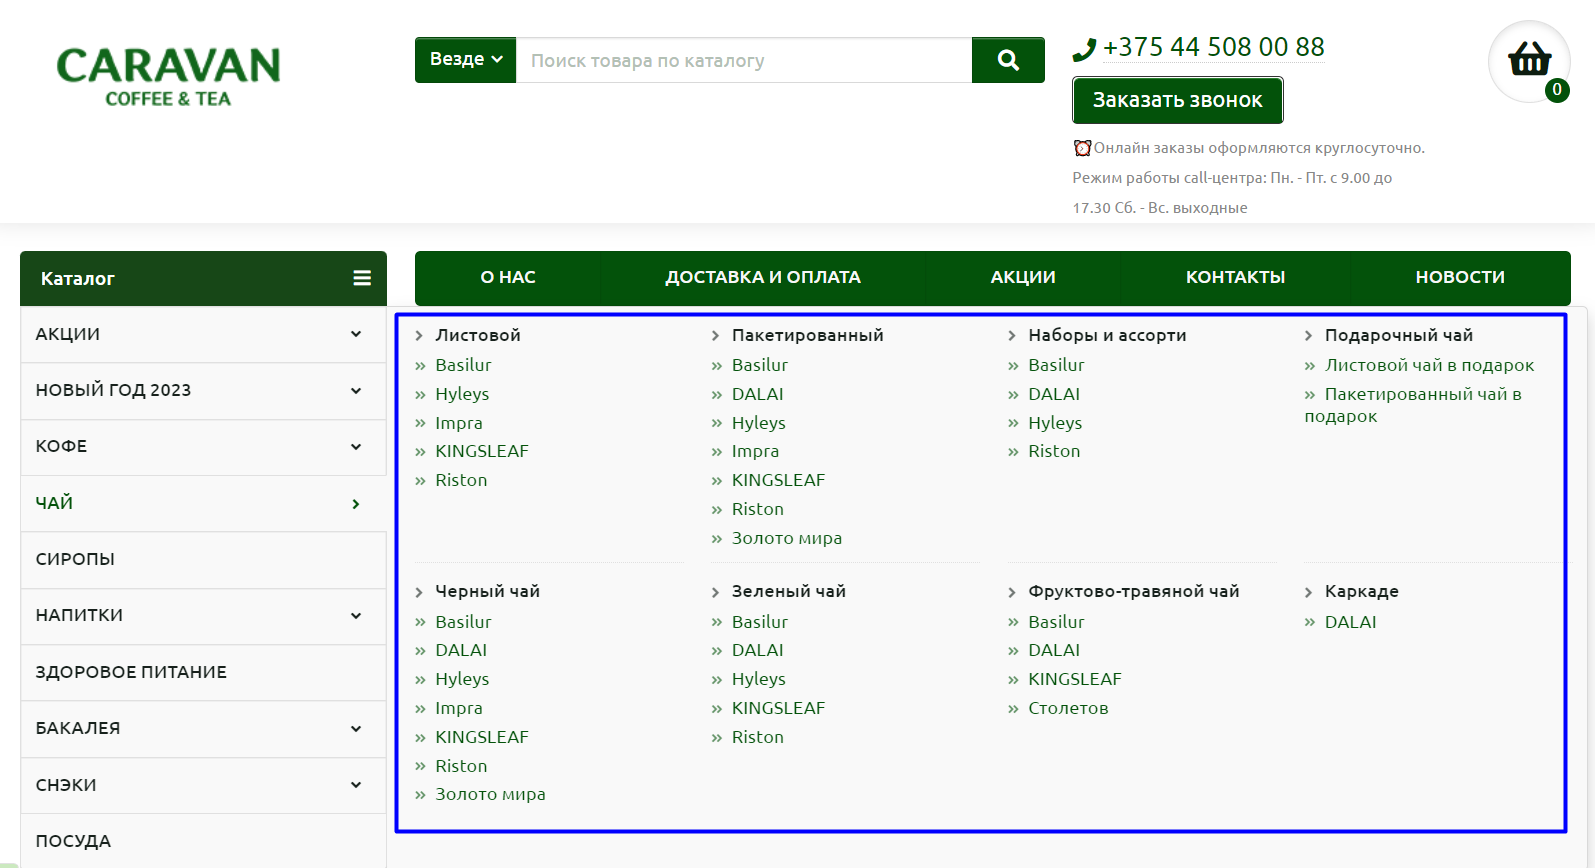
Task: Select Hyleys under Листовой
Action: pos(462,394)
